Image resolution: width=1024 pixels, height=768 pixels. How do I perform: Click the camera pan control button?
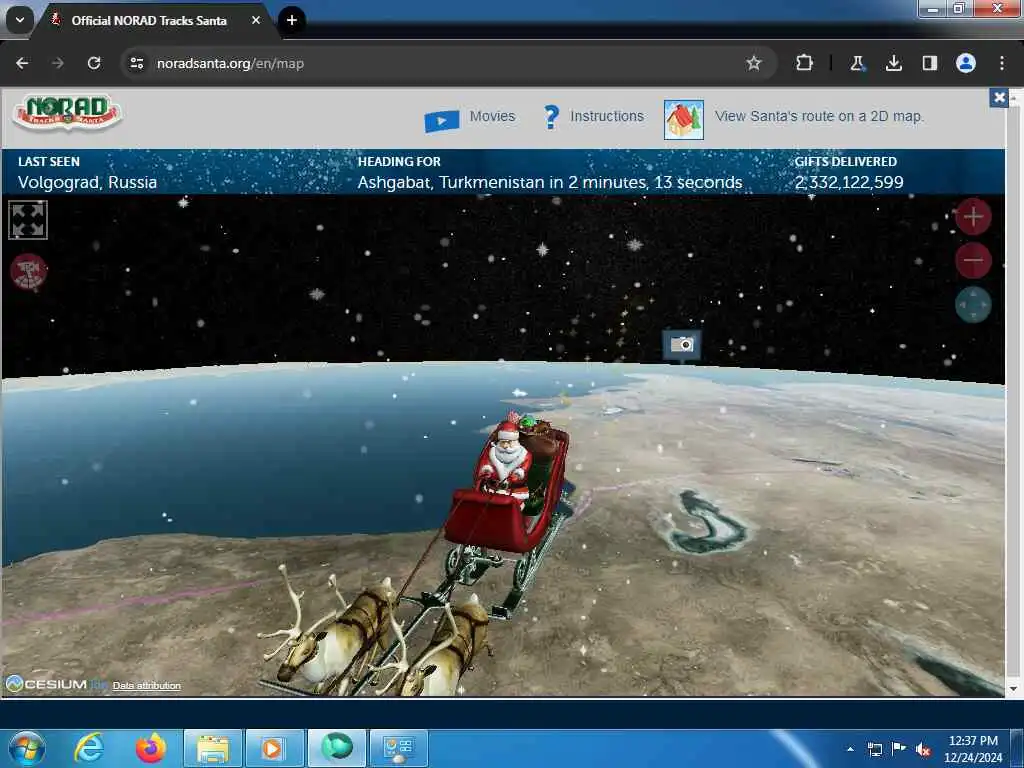pos(973,304)
